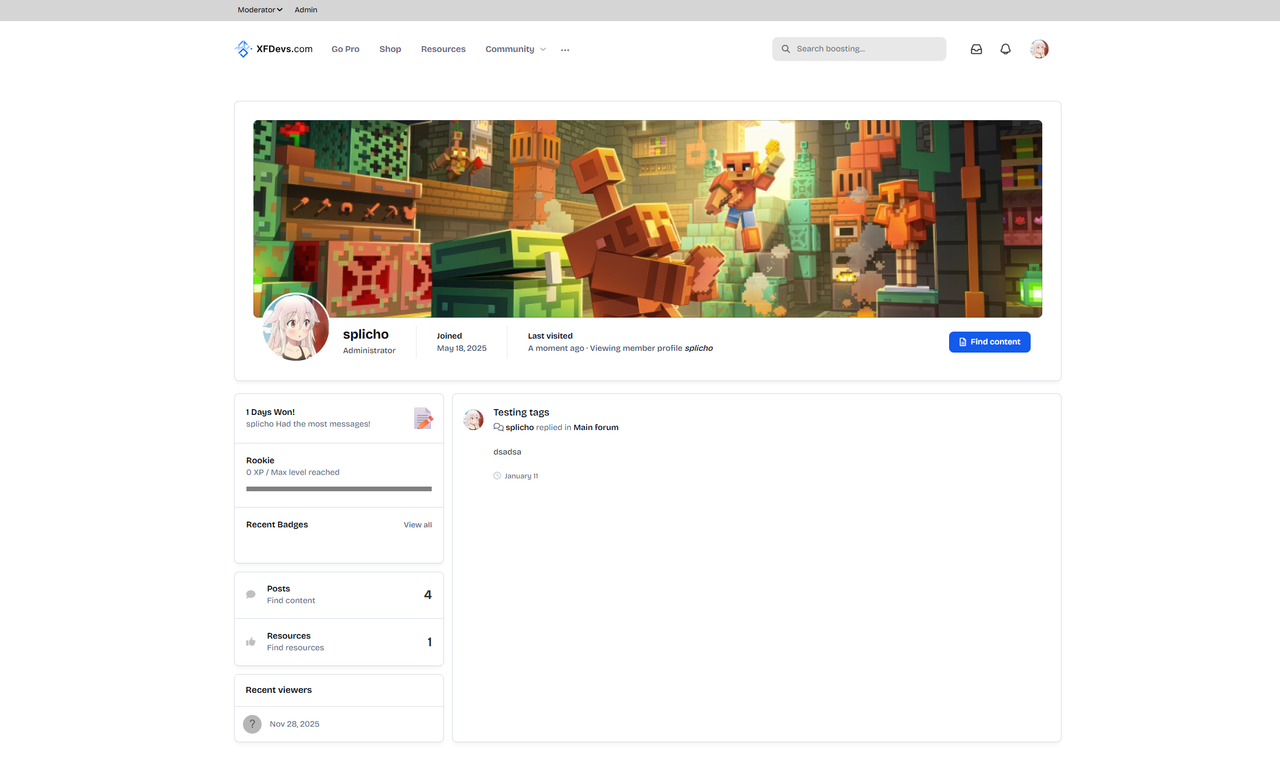Open the Moderator dropdown menu
Viewport: 1280px width, 764px height.
pos(260,10)
